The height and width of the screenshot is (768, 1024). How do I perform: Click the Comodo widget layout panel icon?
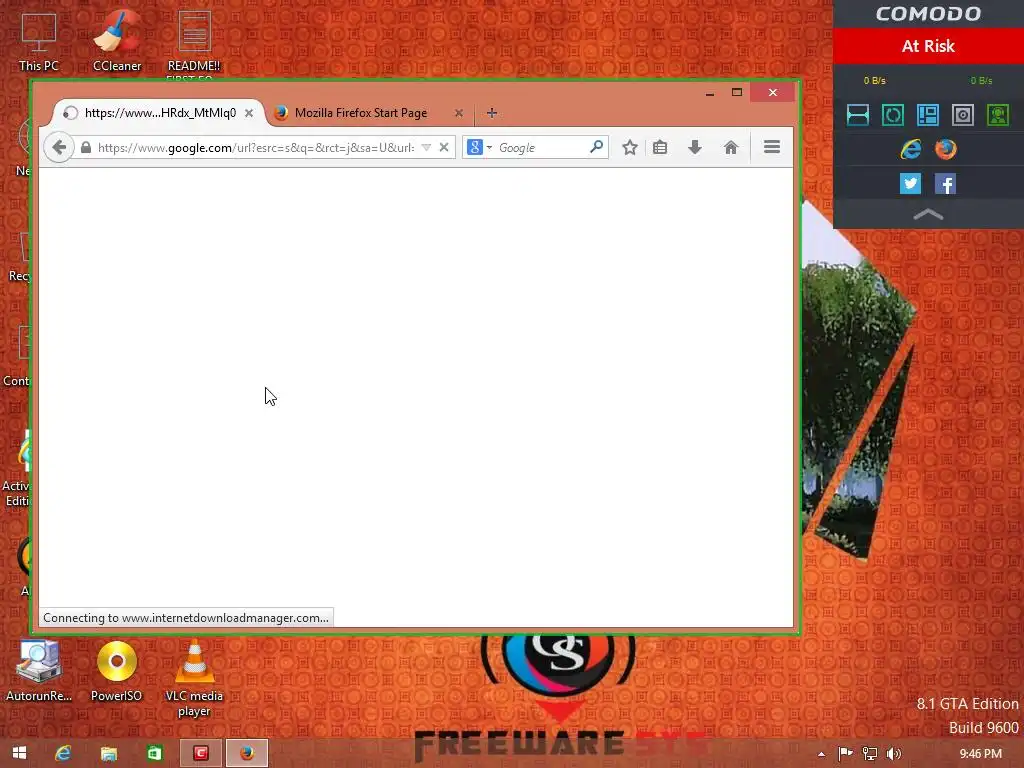pos(928,115)
